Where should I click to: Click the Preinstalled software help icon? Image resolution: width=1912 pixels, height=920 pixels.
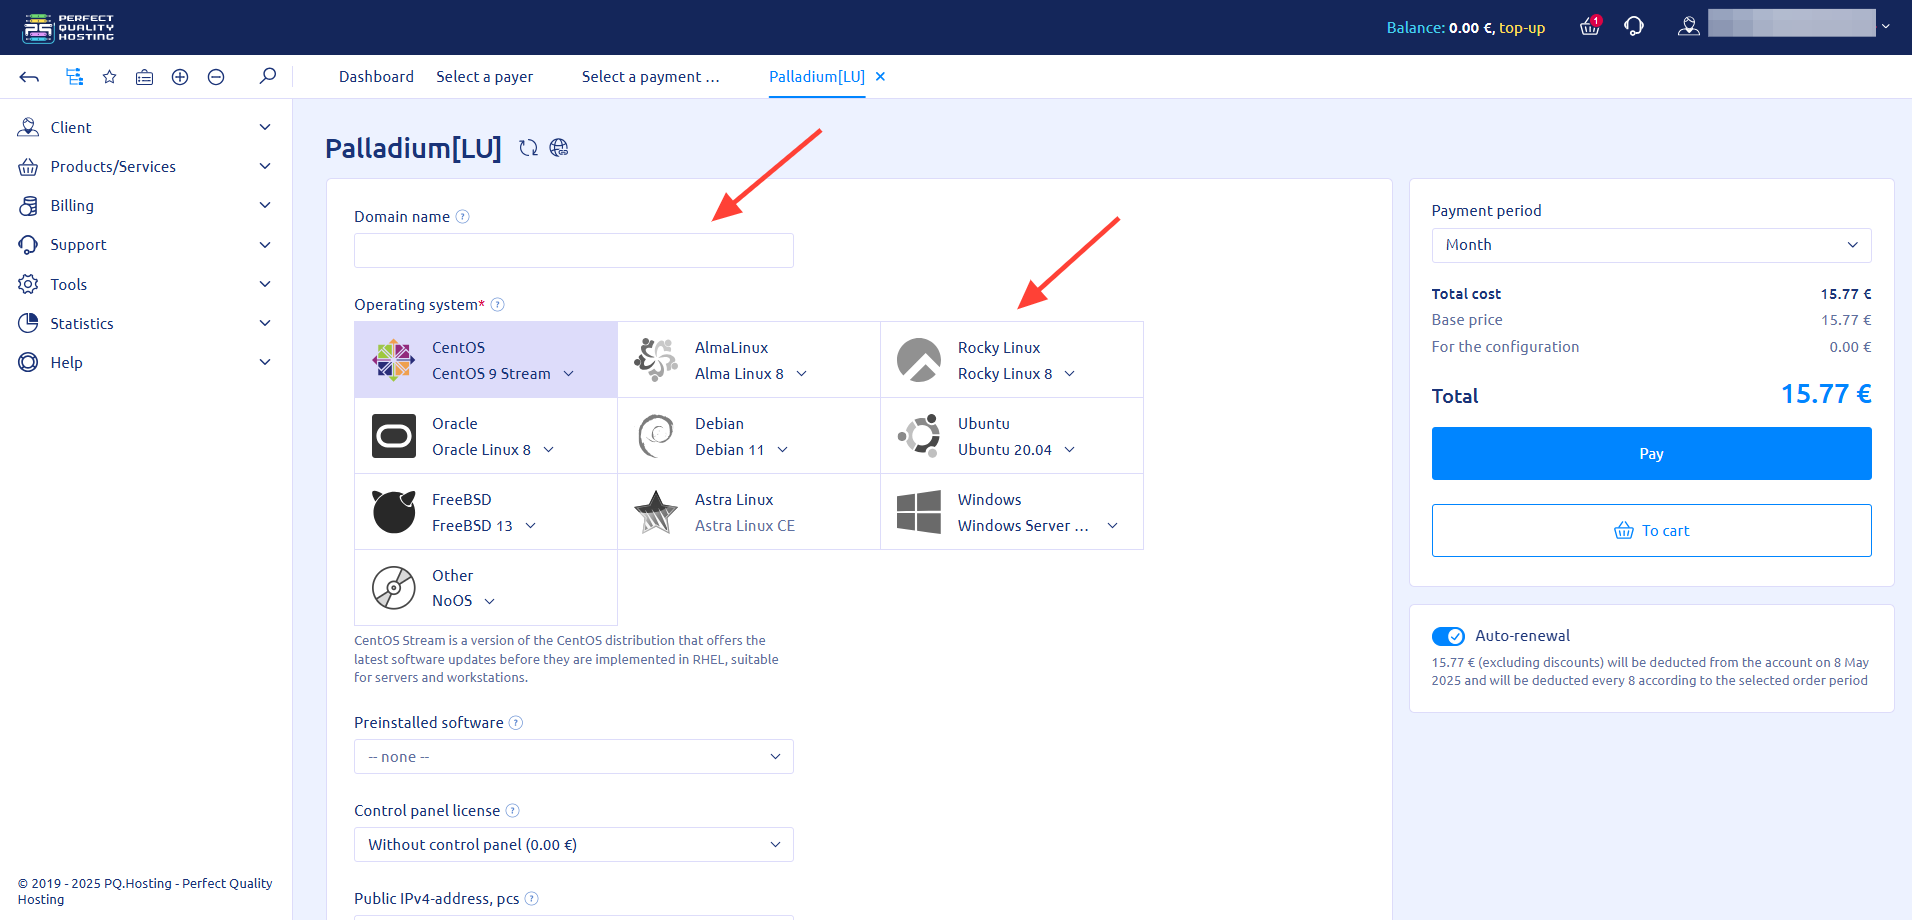[516, 723]
